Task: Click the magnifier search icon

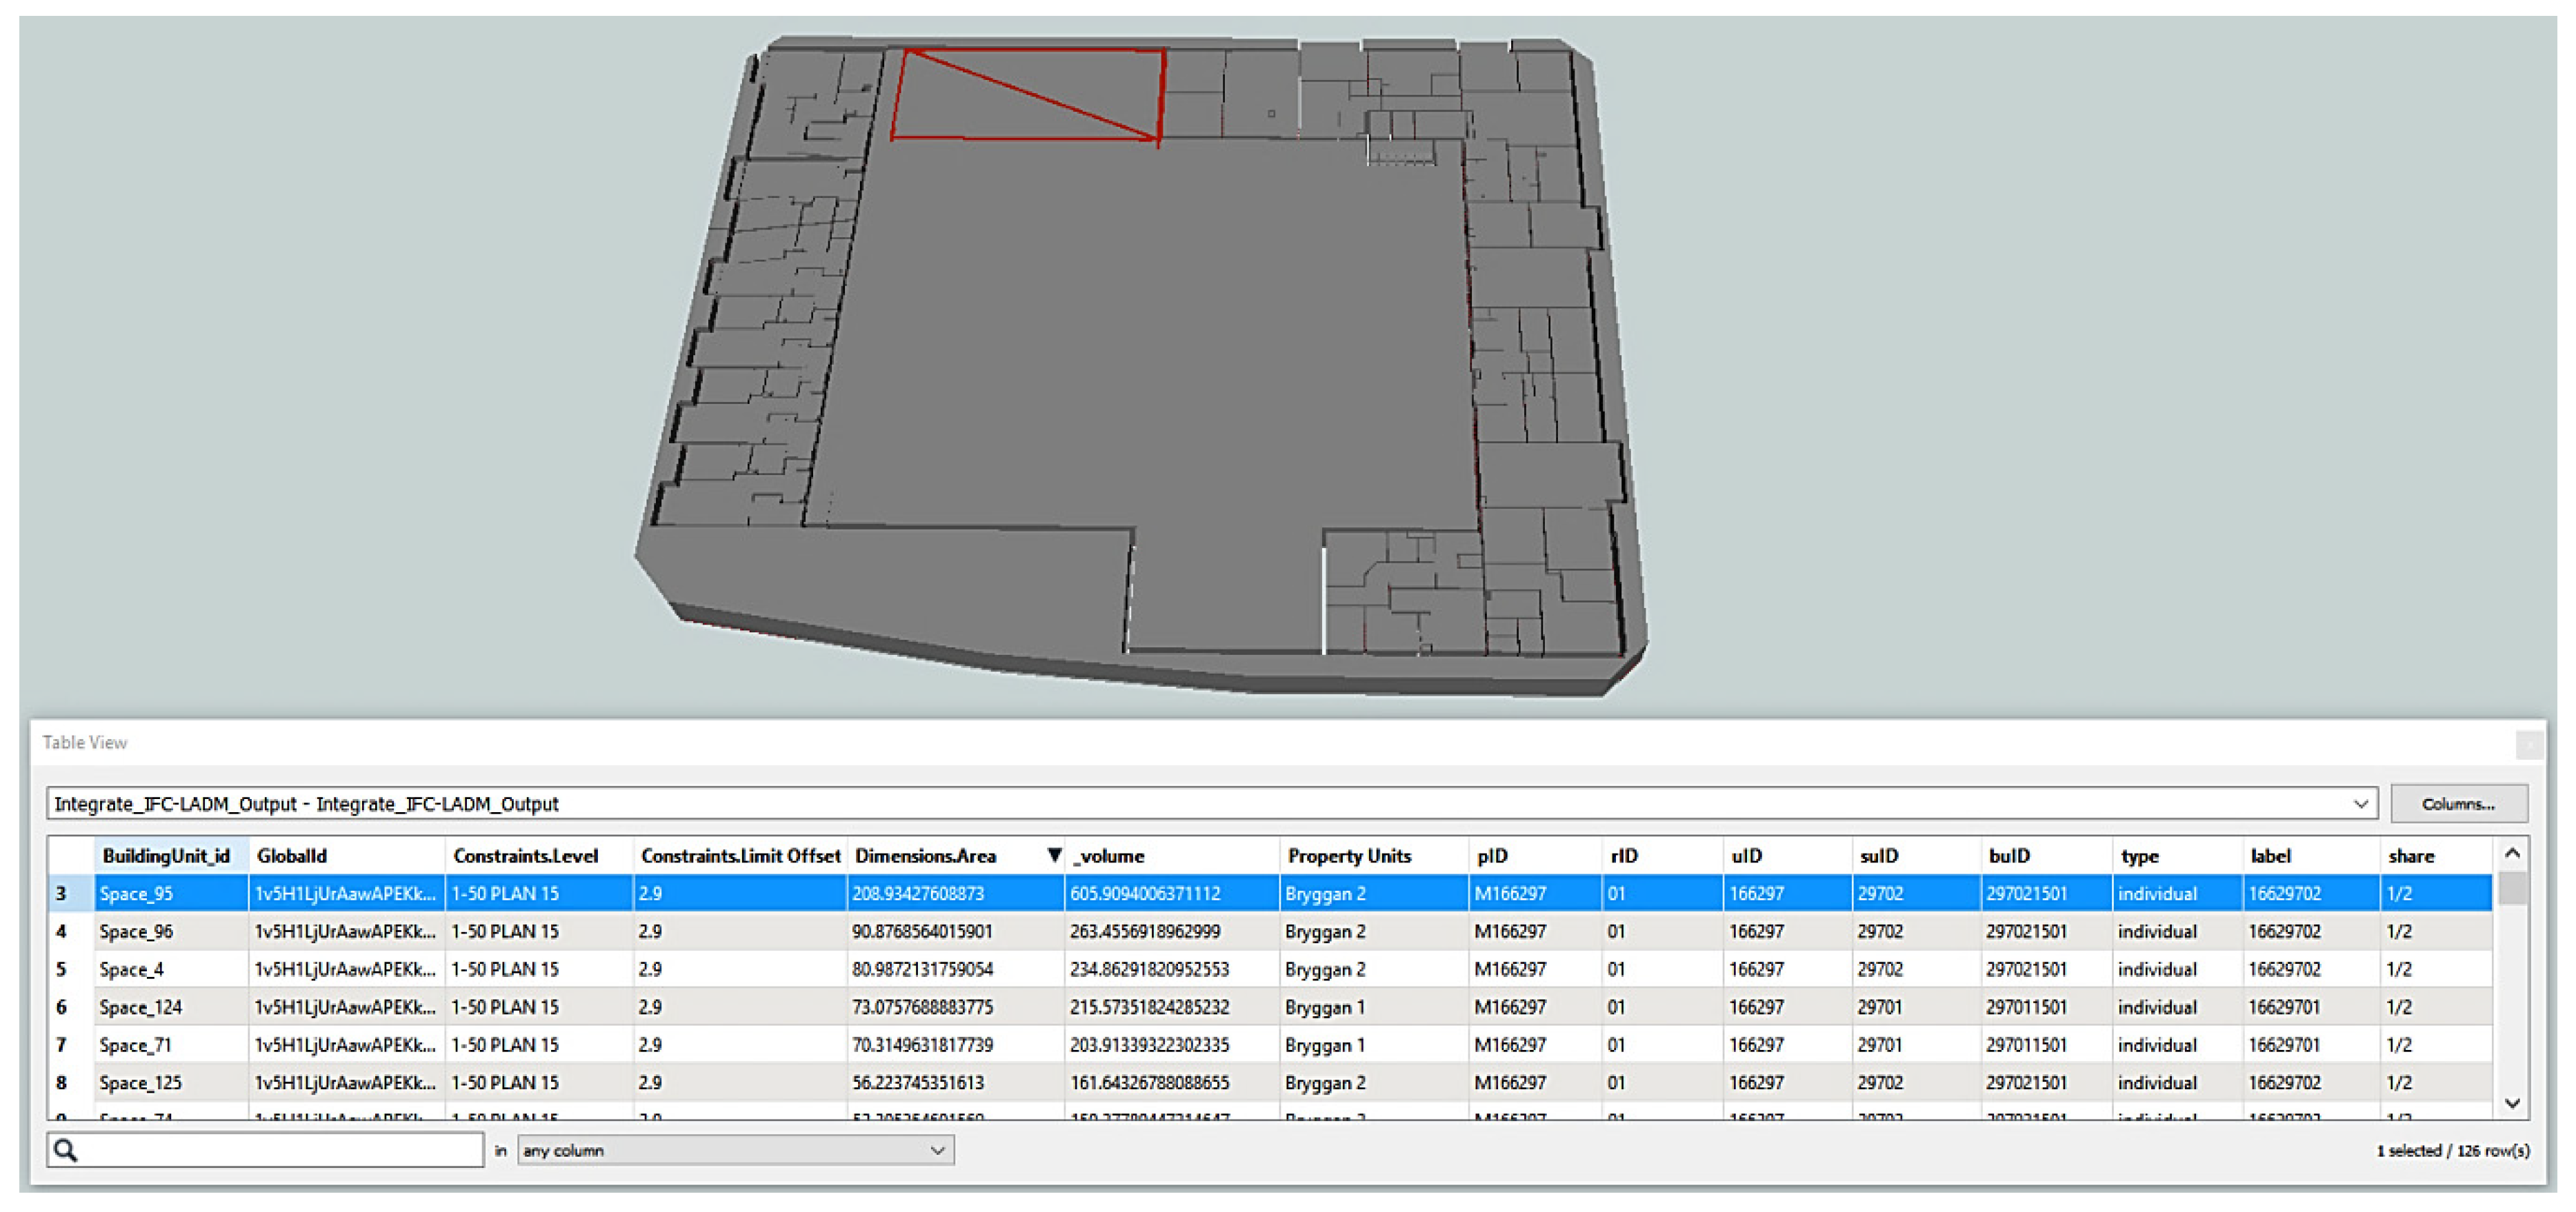Action: pyautogui.click(x=66, y=1150)
